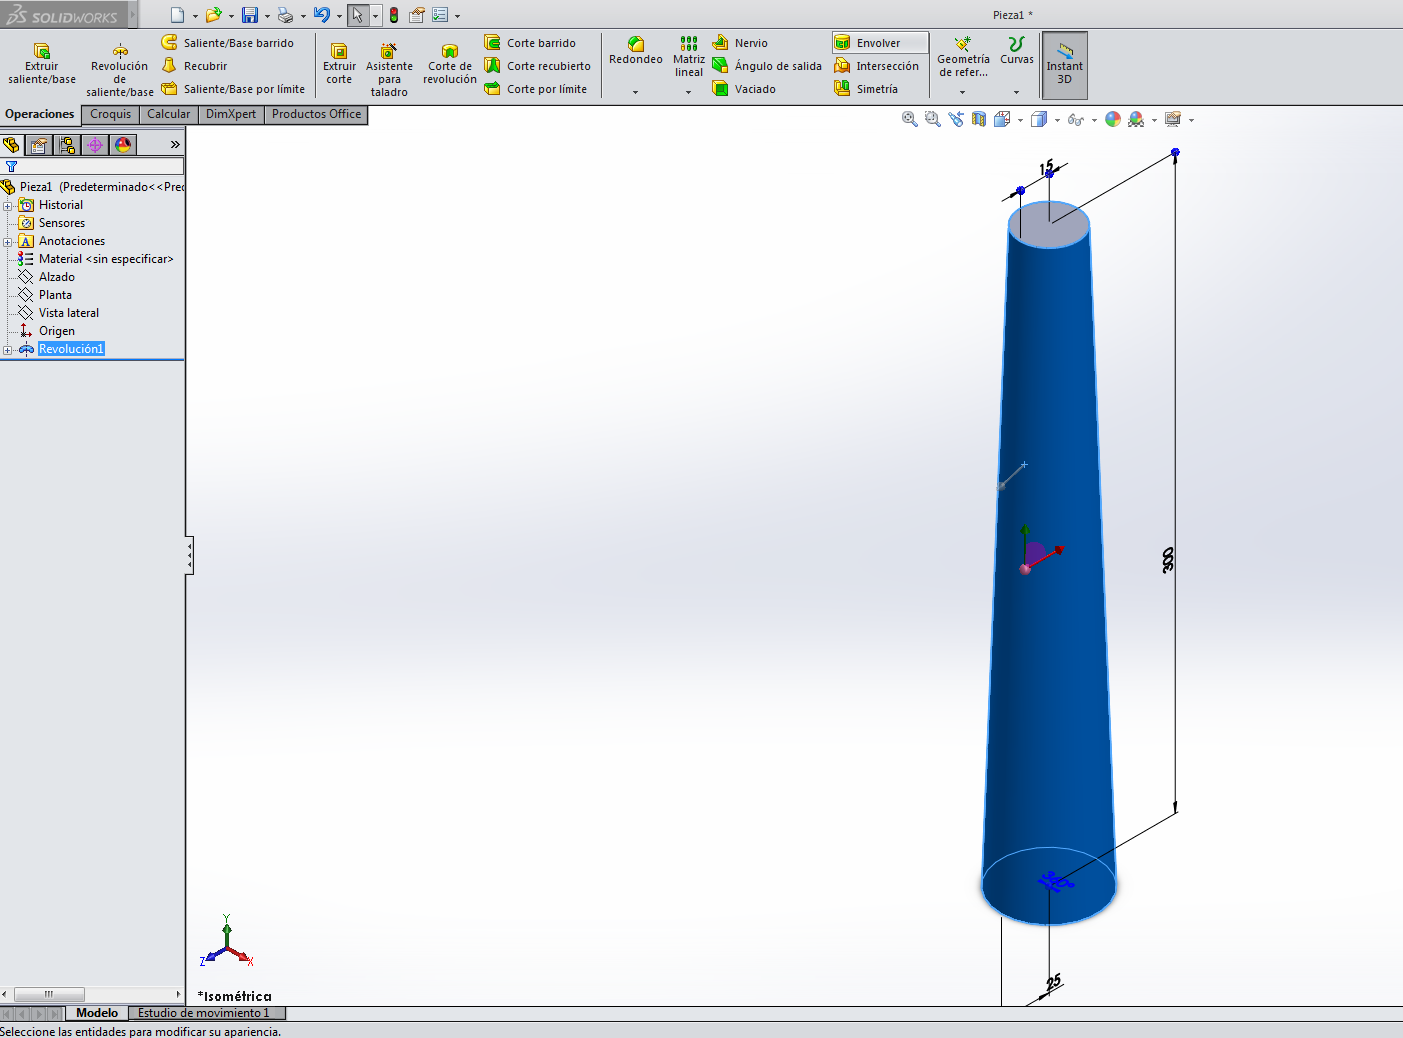
Task: Open the Undo history dropdown arrow
Action: [339, 16]
